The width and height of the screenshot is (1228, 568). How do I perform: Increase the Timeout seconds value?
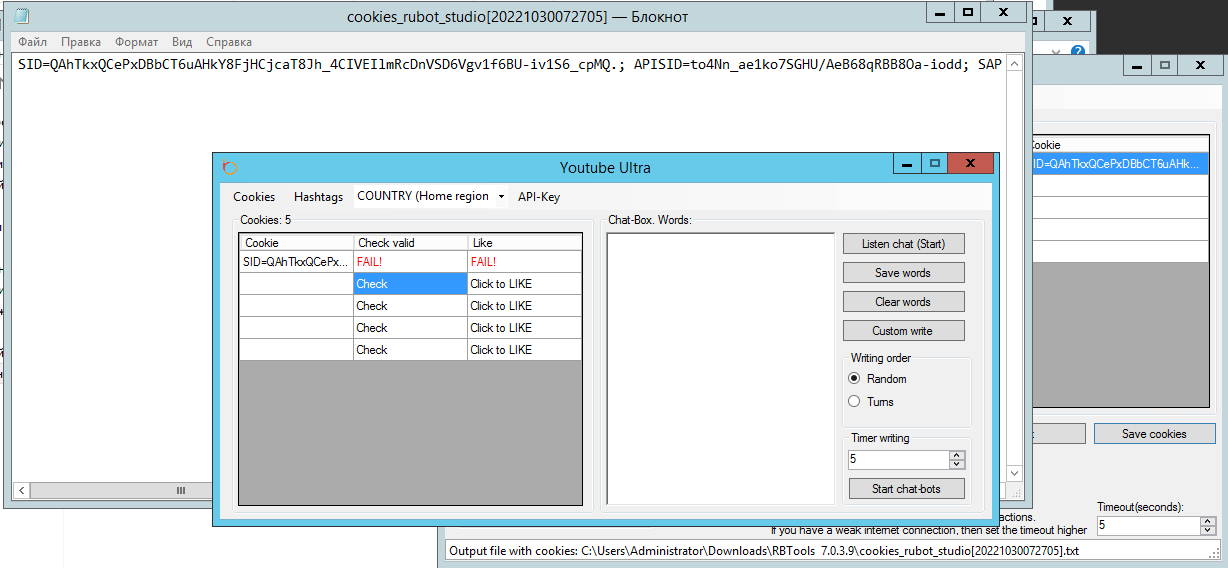coord(1208,520)
